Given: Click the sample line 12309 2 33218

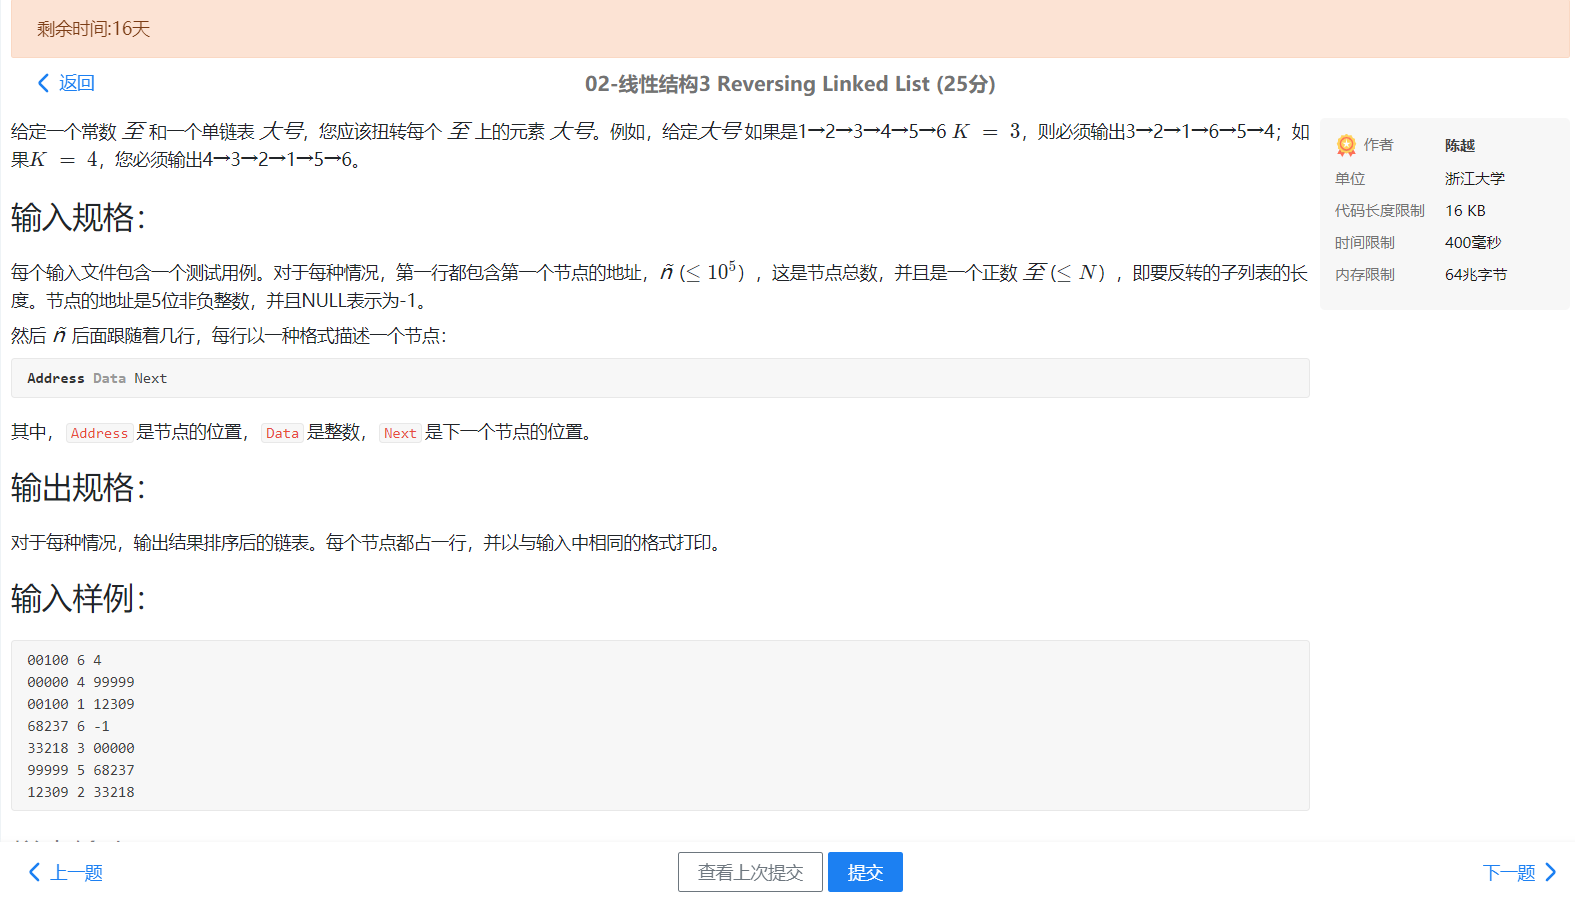Looking at the screenshot, I should (81, 792).
